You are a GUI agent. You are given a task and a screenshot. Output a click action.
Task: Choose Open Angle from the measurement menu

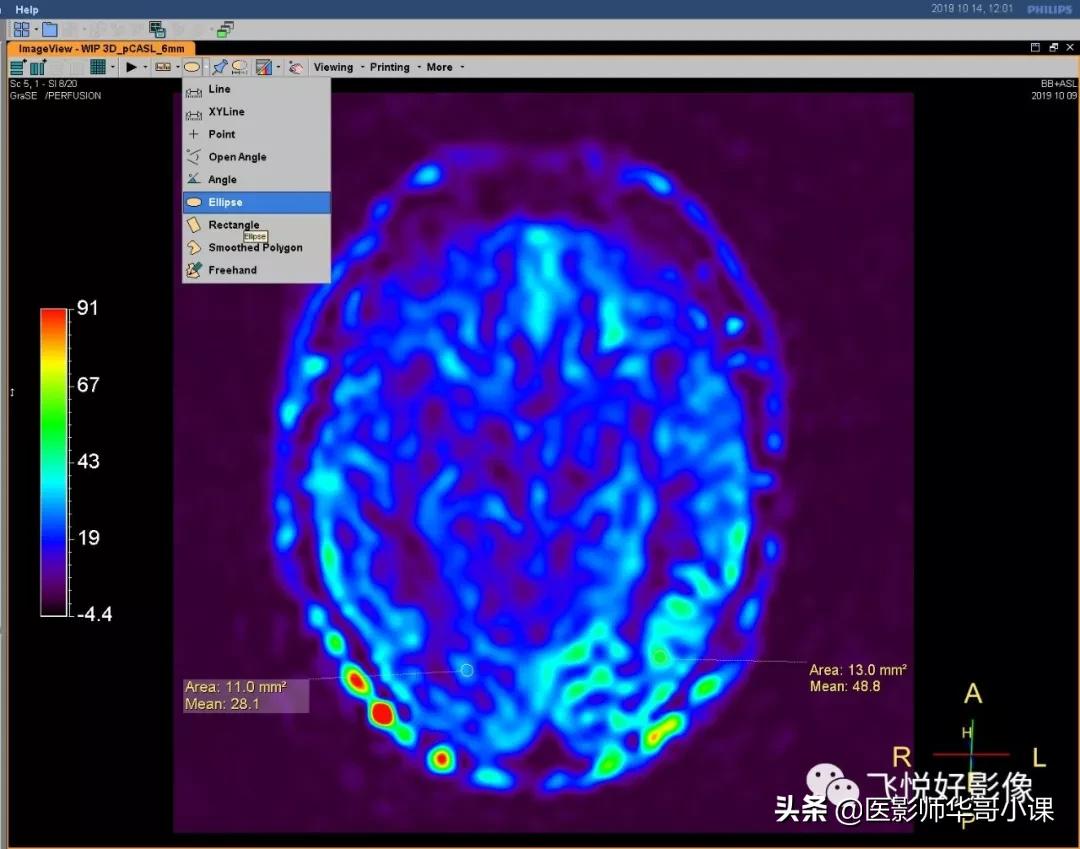pyautogui.click(x=256, y=157)
